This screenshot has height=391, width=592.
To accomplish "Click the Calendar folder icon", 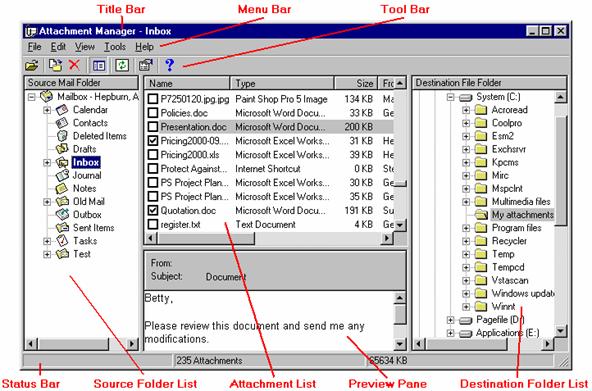I will tap(62, 110).
